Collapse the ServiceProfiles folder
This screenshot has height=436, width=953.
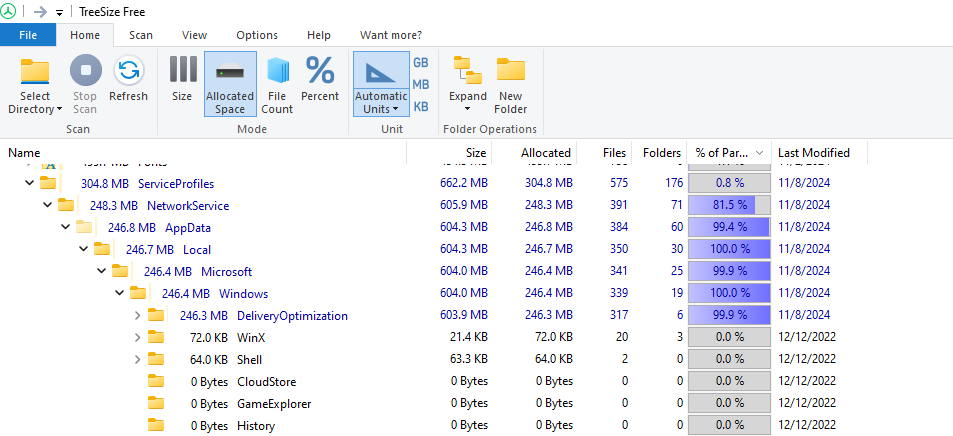point(29,183)
